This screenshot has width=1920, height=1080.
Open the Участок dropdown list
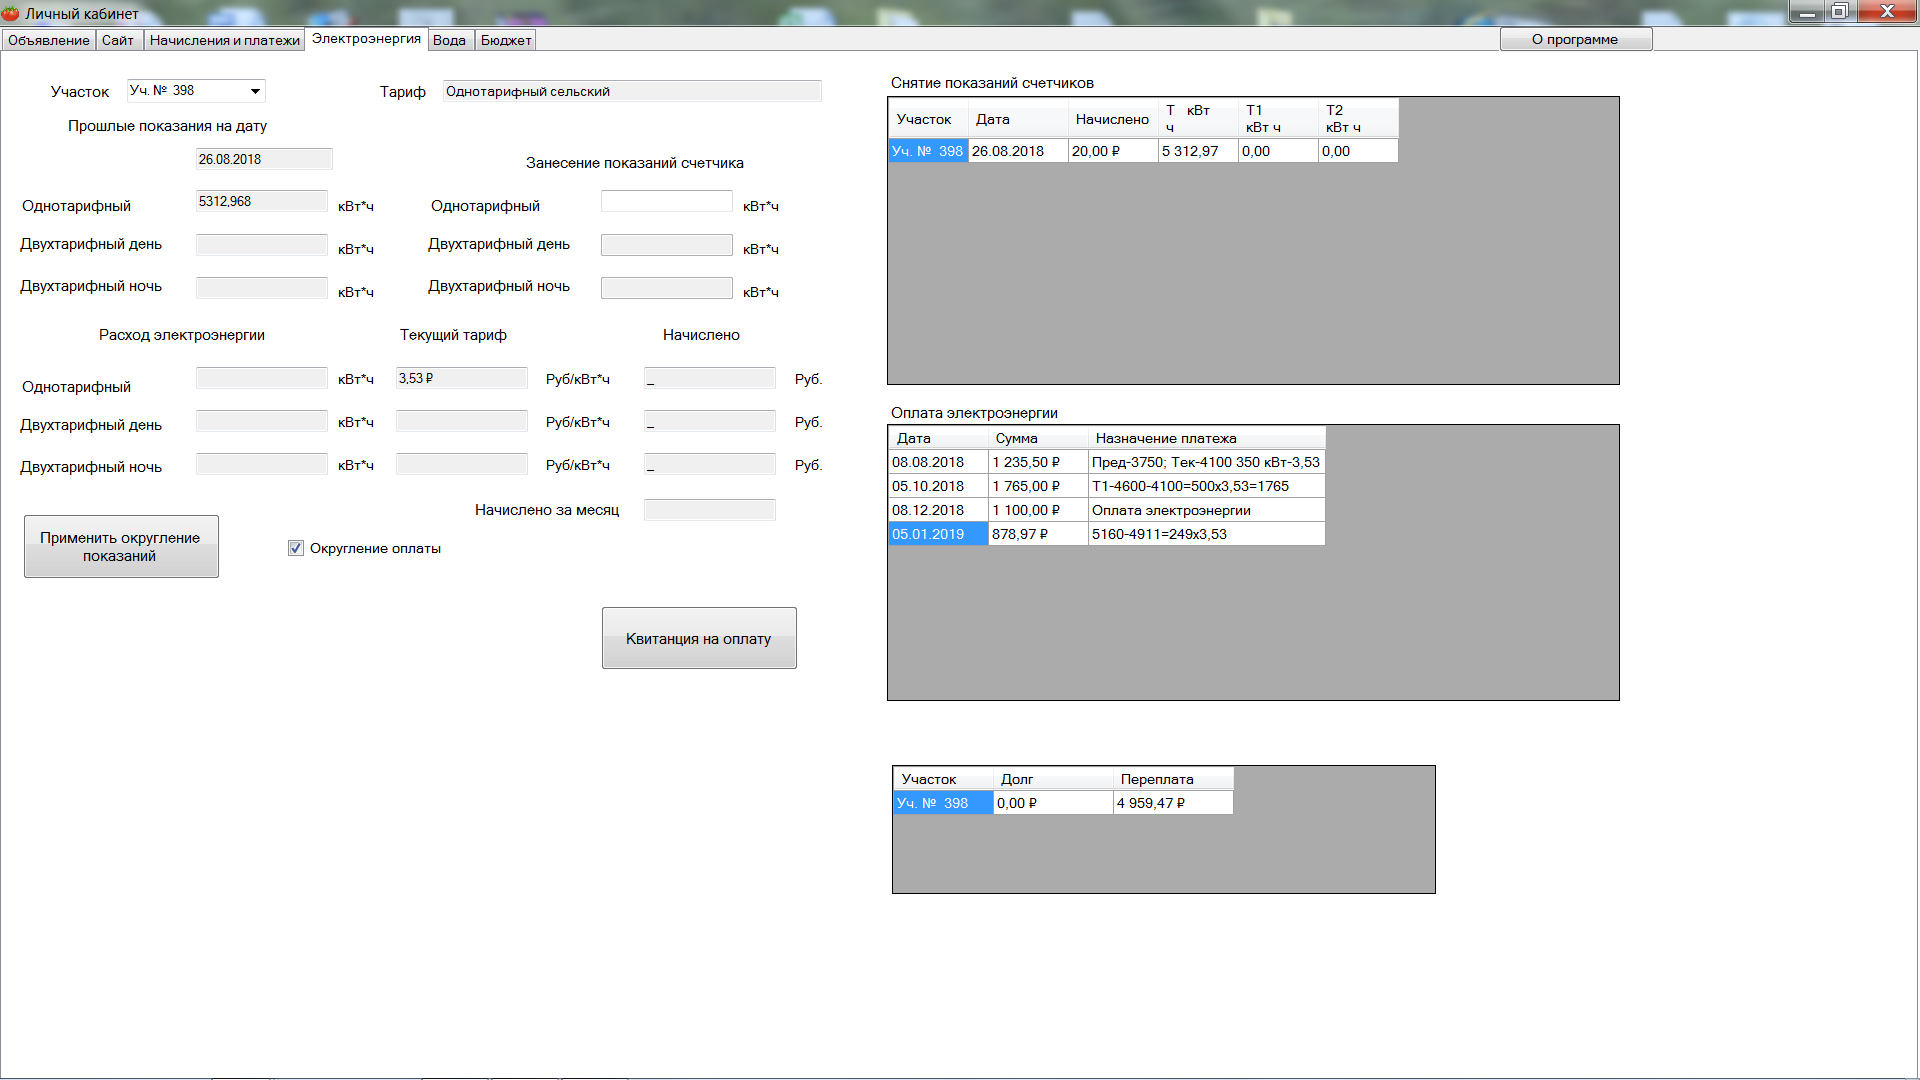(x=255, y=91)
